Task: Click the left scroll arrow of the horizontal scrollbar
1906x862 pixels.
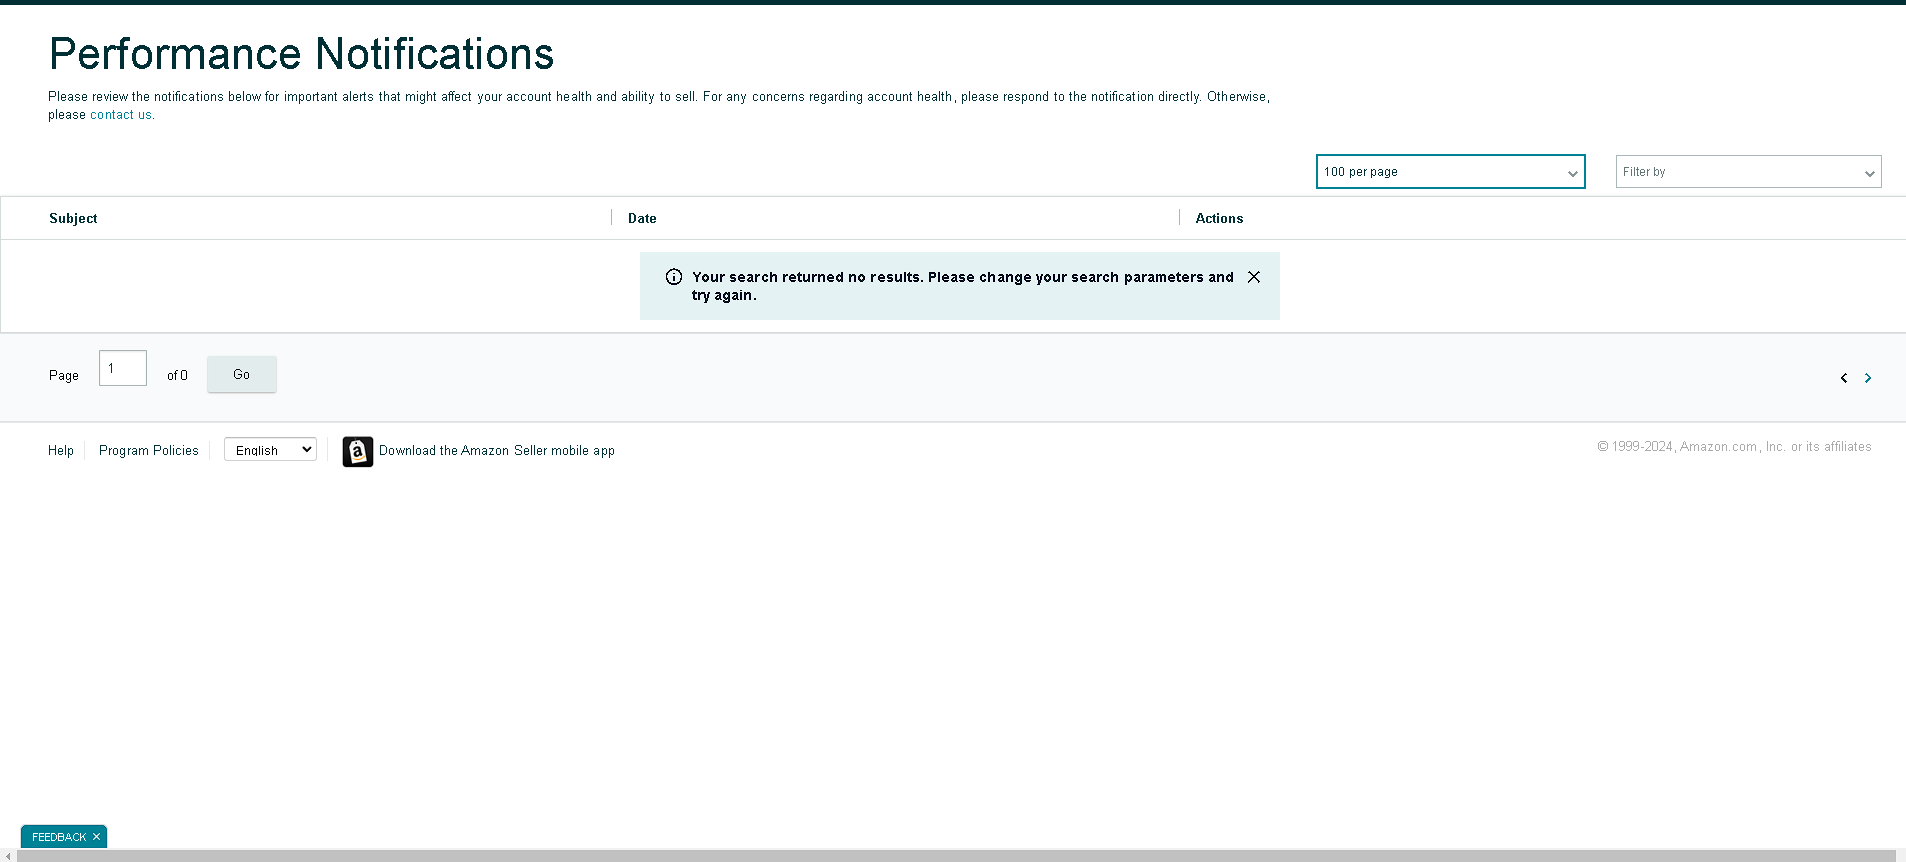Action: [8, 856]
